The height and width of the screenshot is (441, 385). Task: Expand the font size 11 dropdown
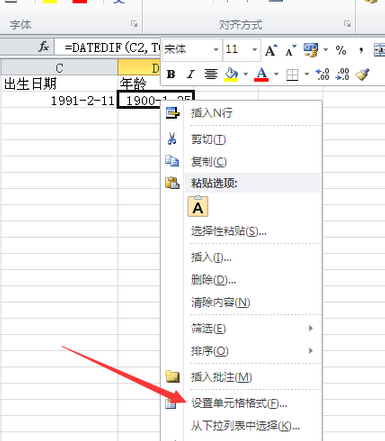254,50
